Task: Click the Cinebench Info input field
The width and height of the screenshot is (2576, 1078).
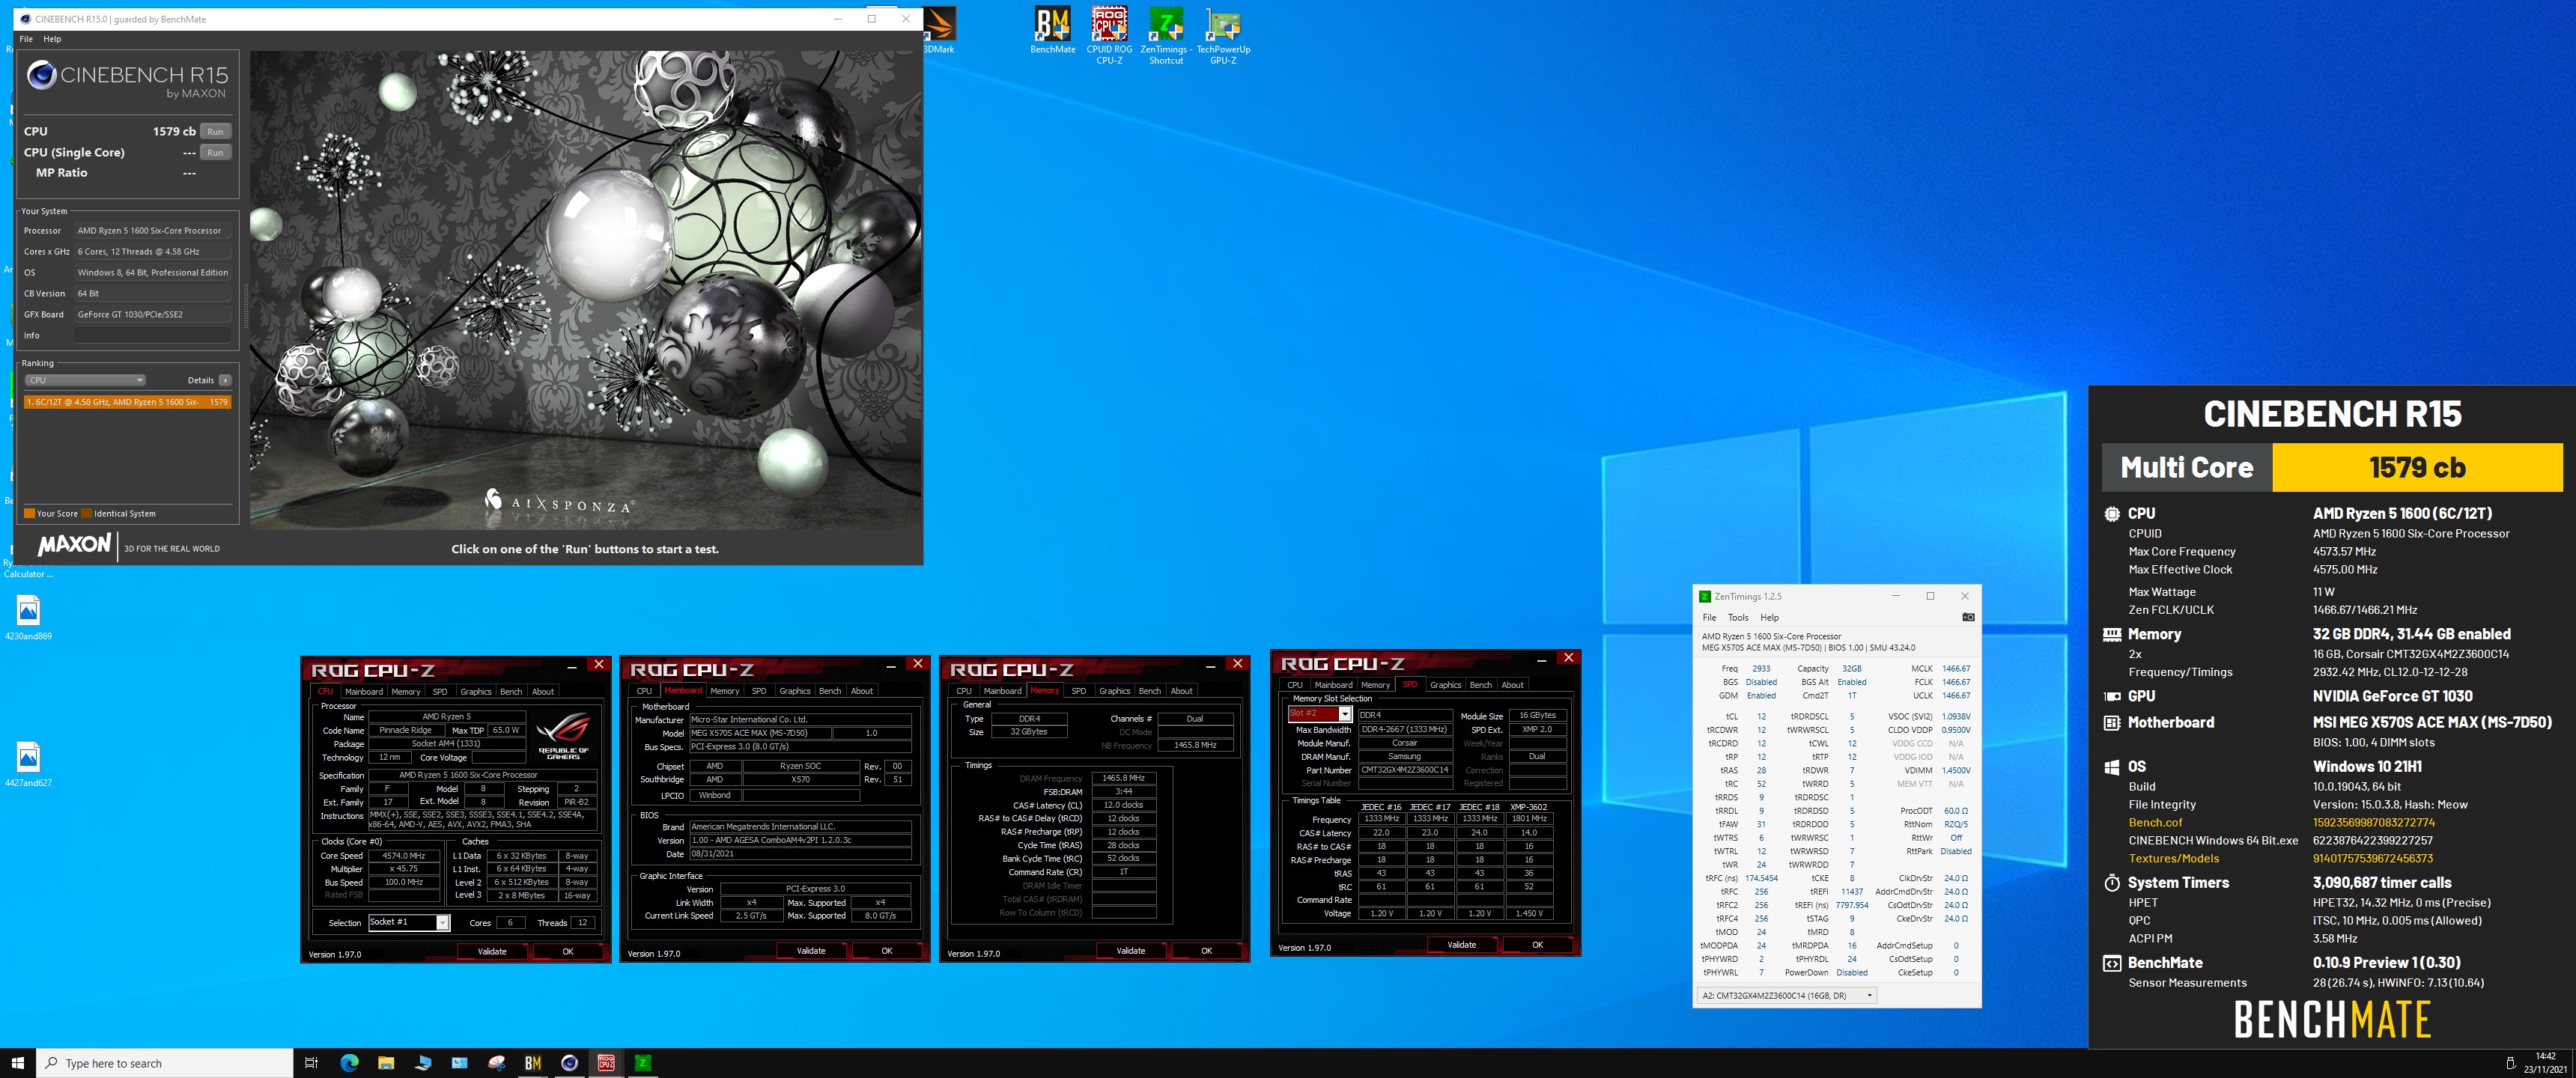Action: point(152,335)
